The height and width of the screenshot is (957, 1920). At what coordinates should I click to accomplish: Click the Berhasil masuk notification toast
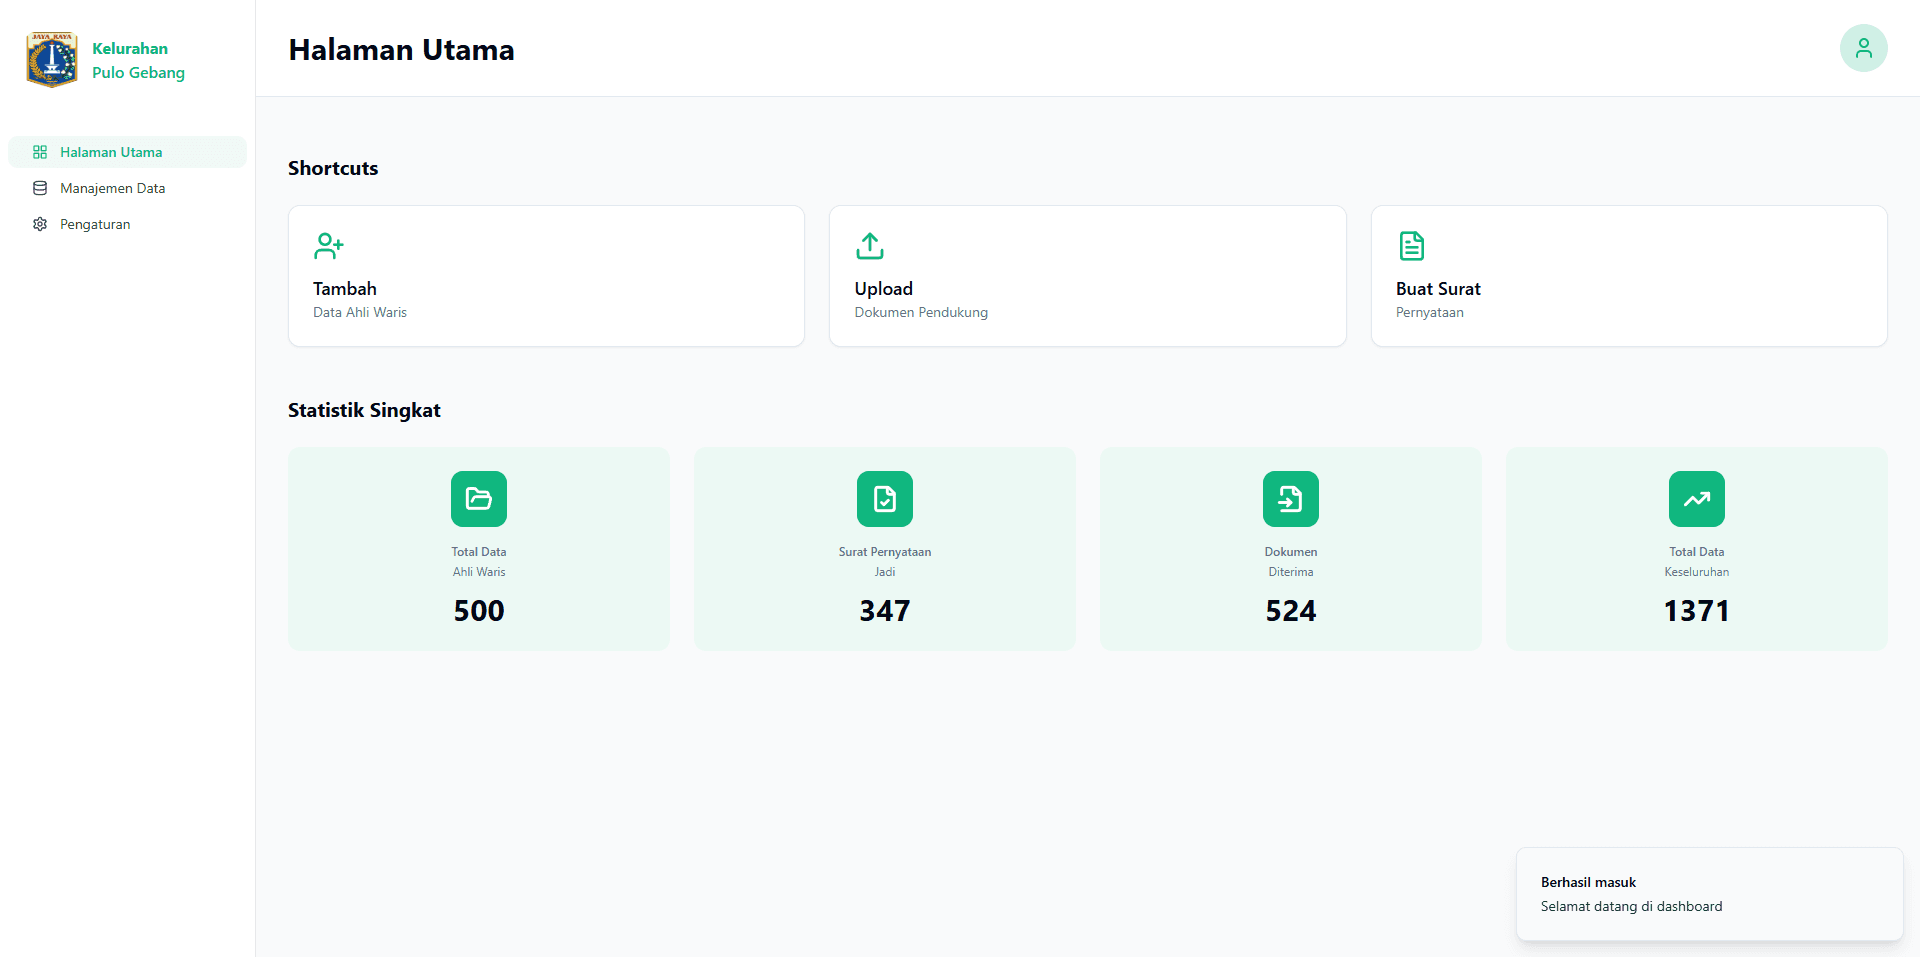(x=1709, y=894)
